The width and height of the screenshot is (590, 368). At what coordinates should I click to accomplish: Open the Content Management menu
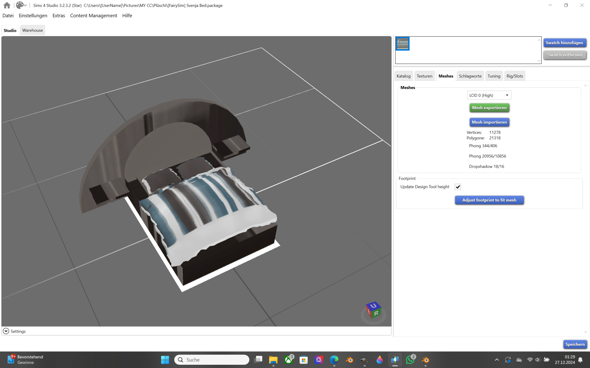93,15
